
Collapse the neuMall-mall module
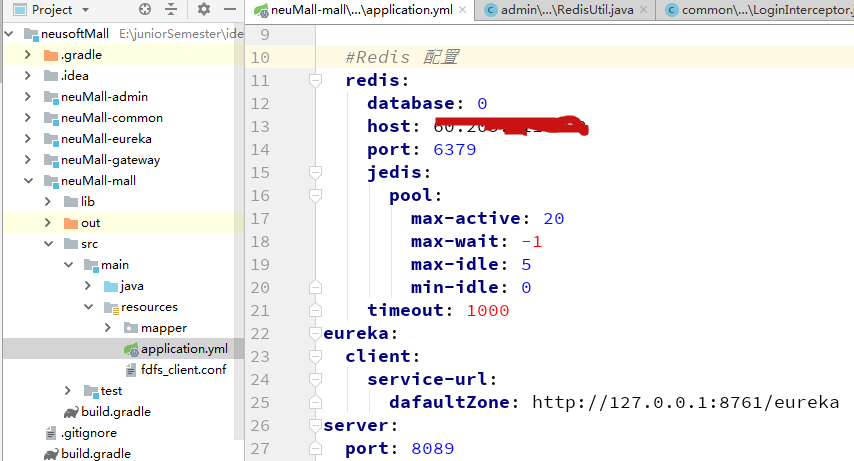coord(28,180)
